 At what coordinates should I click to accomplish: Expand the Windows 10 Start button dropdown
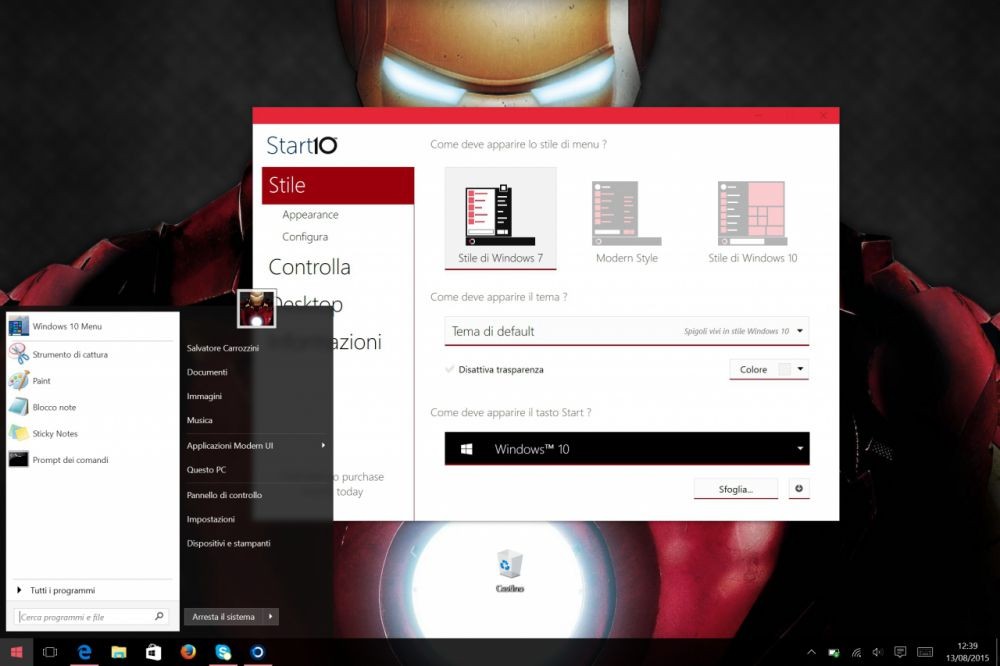point(626,448)
